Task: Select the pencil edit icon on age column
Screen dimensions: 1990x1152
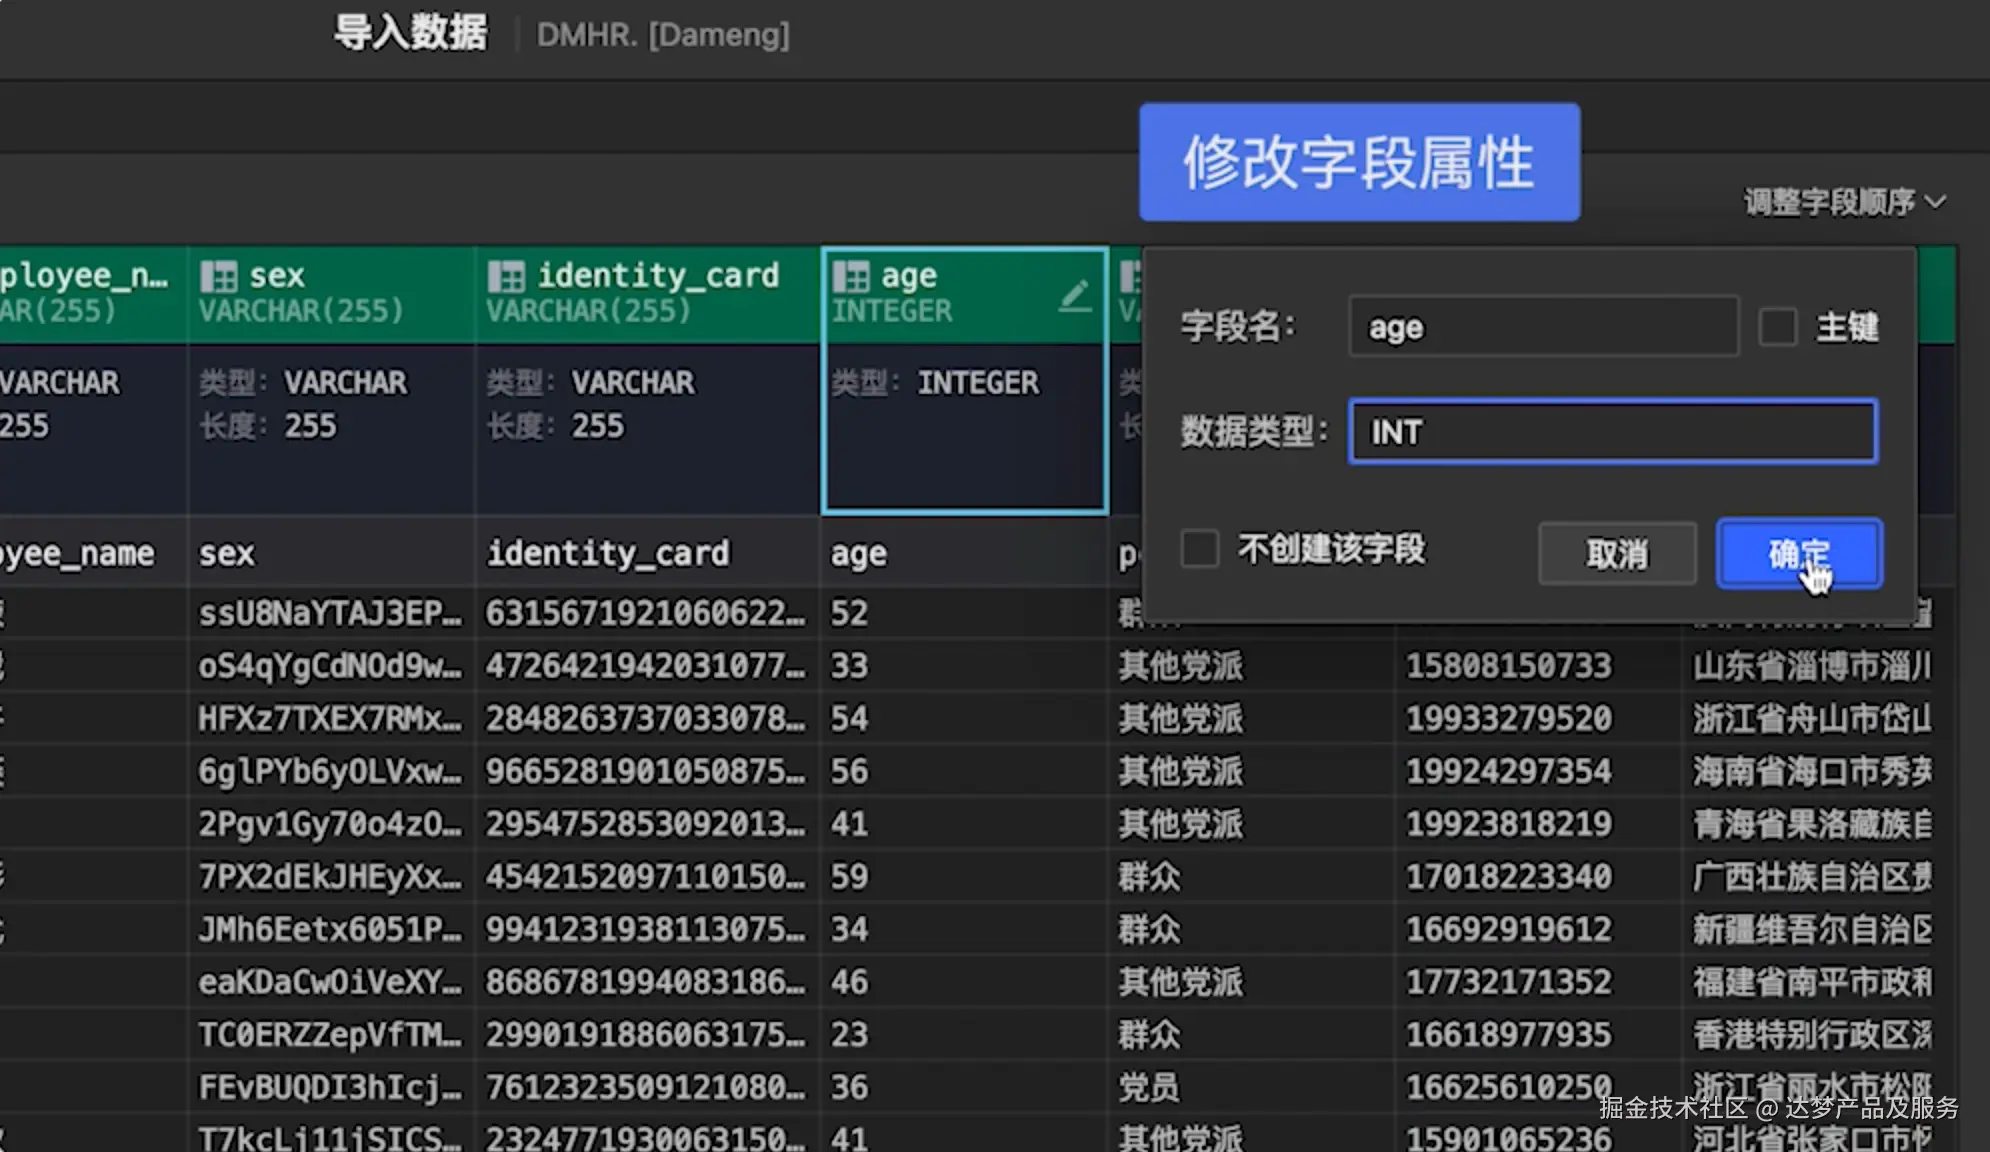Action: [x=1076, y=295]
